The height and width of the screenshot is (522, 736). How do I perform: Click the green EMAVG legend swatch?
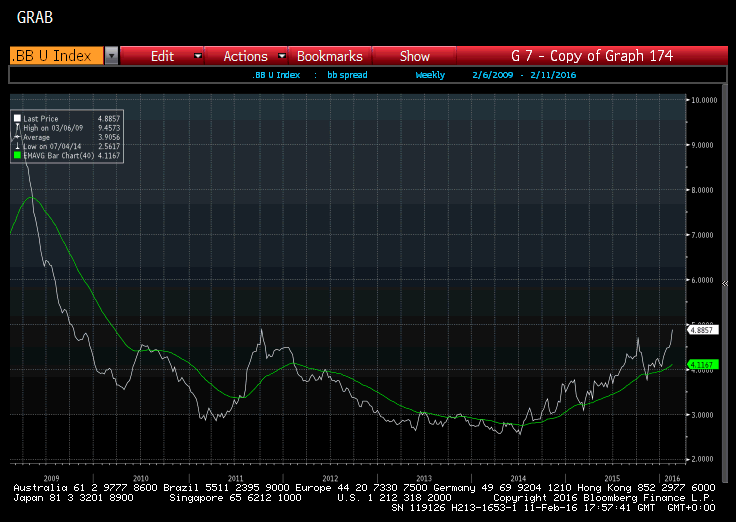click(16, 155)
